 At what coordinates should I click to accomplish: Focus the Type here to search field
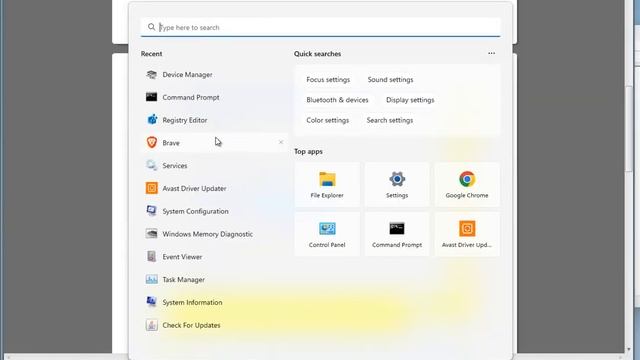tap(320, 27)
